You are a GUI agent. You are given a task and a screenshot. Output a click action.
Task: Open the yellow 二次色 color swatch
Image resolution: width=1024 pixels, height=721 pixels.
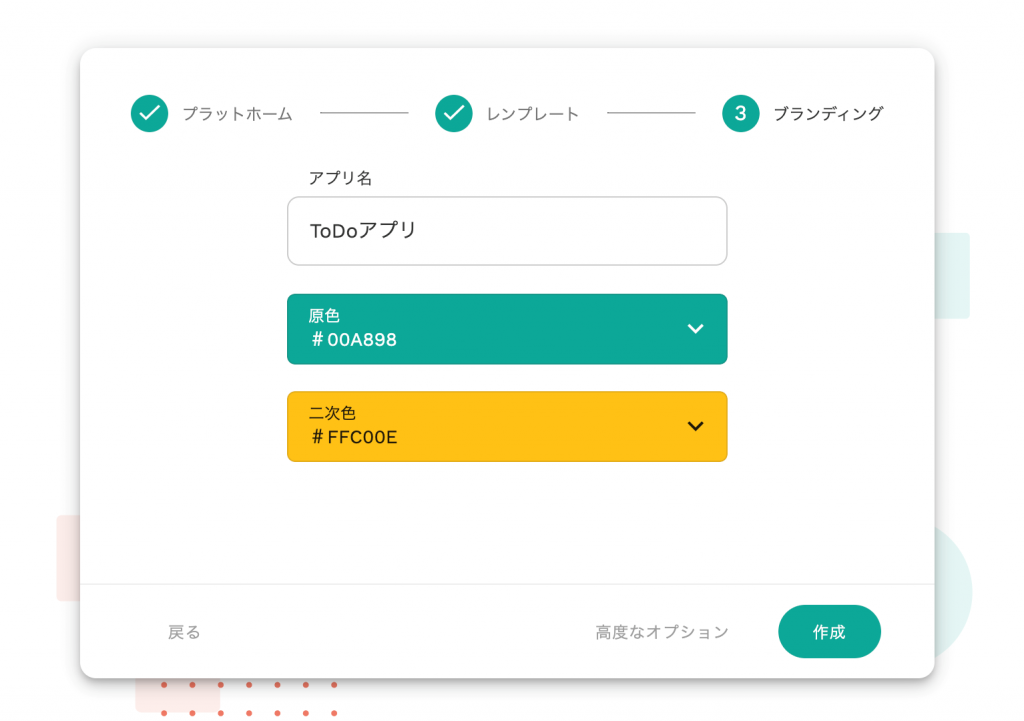click(x=507, y=426)
